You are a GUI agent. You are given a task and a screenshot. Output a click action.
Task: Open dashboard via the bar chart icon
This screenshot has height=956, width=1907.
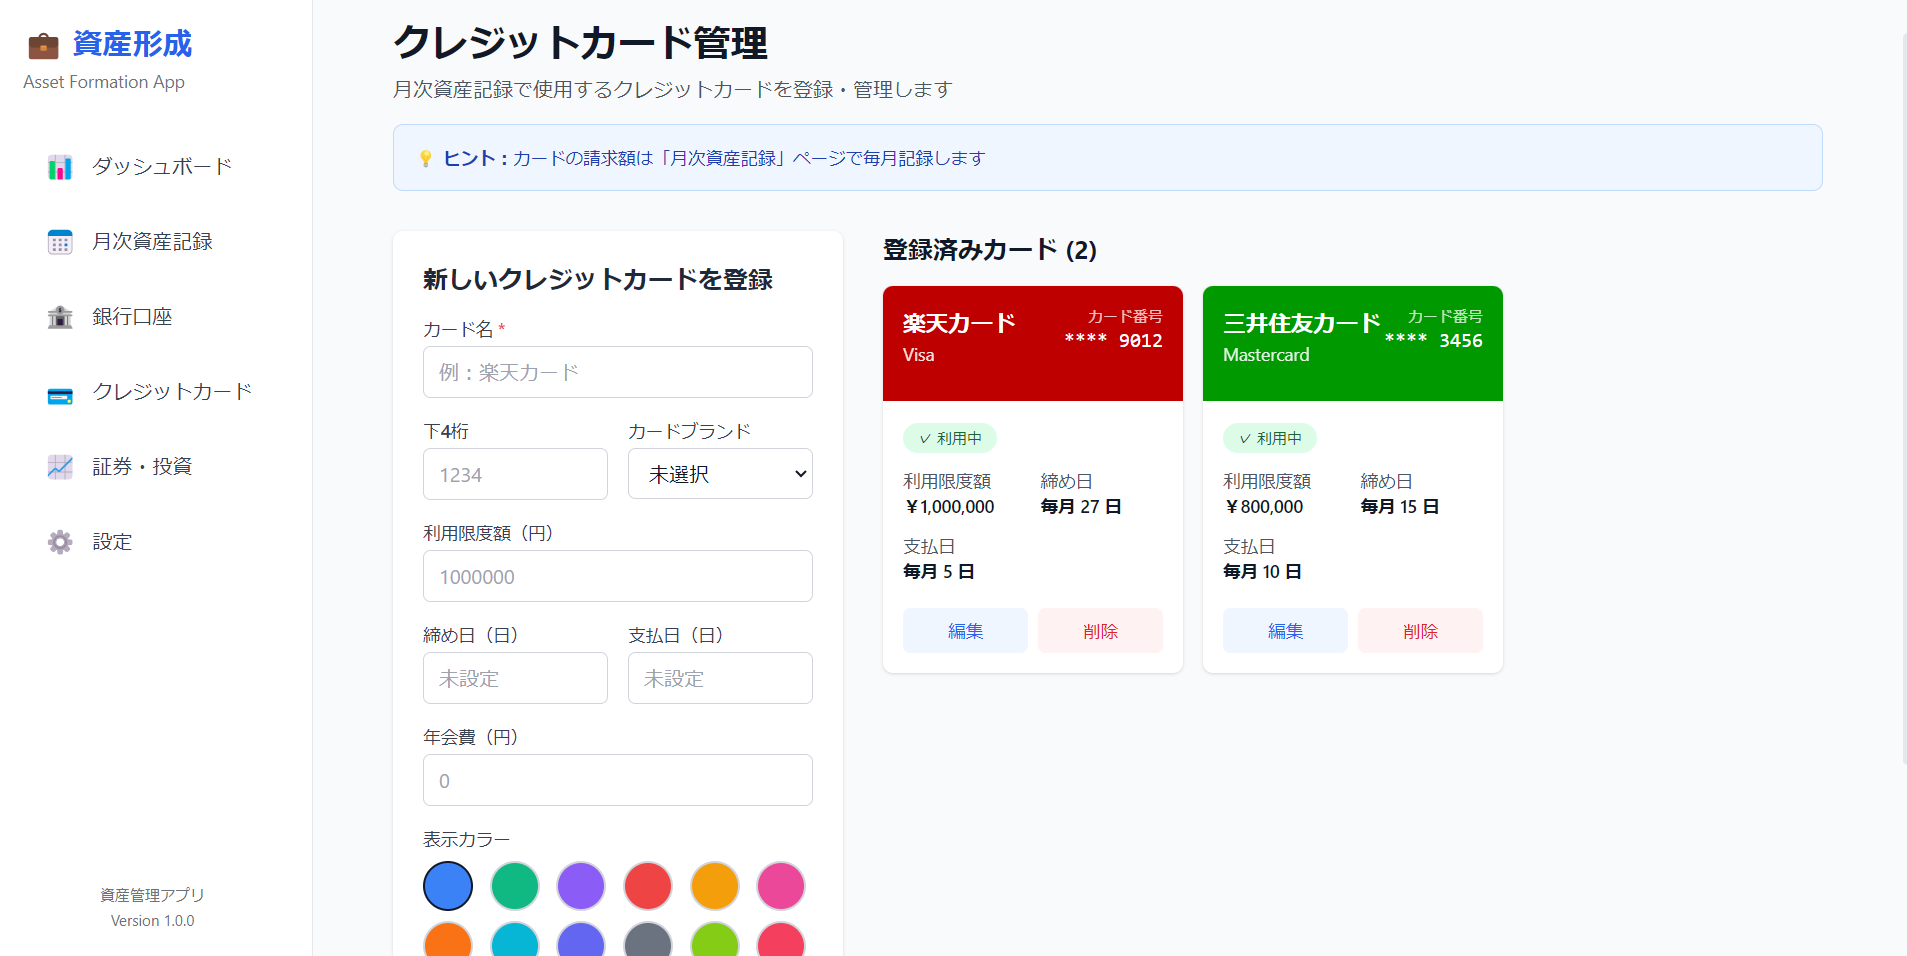tap(60, 167)
